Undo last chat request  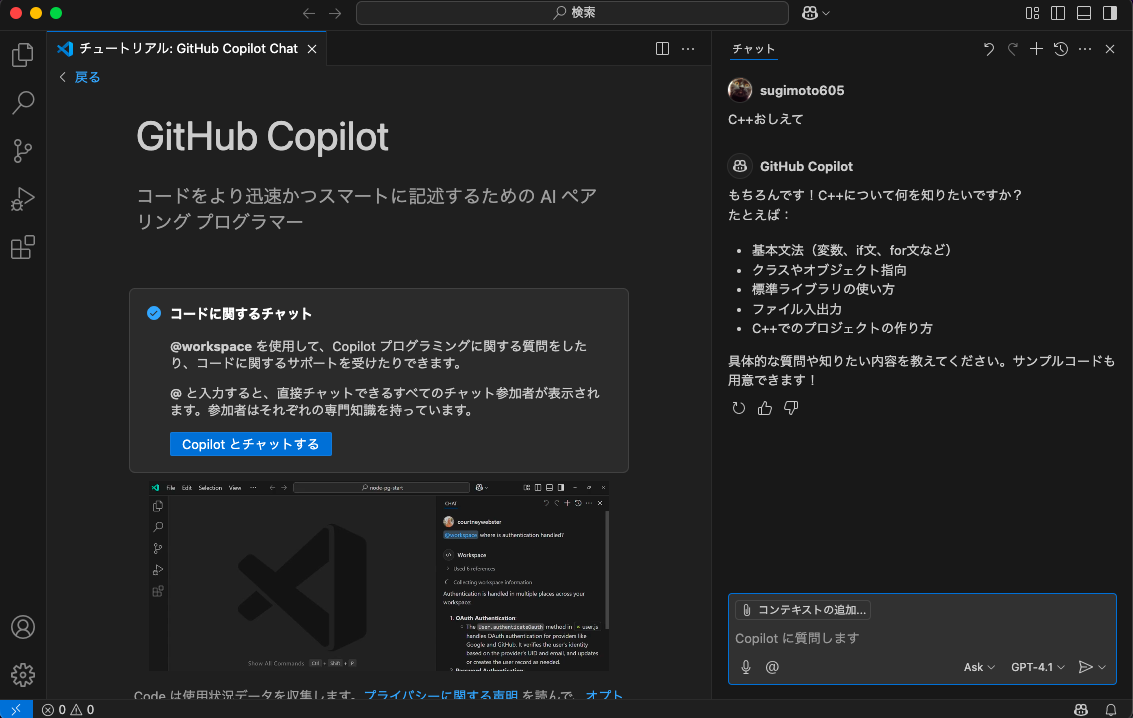988,48
